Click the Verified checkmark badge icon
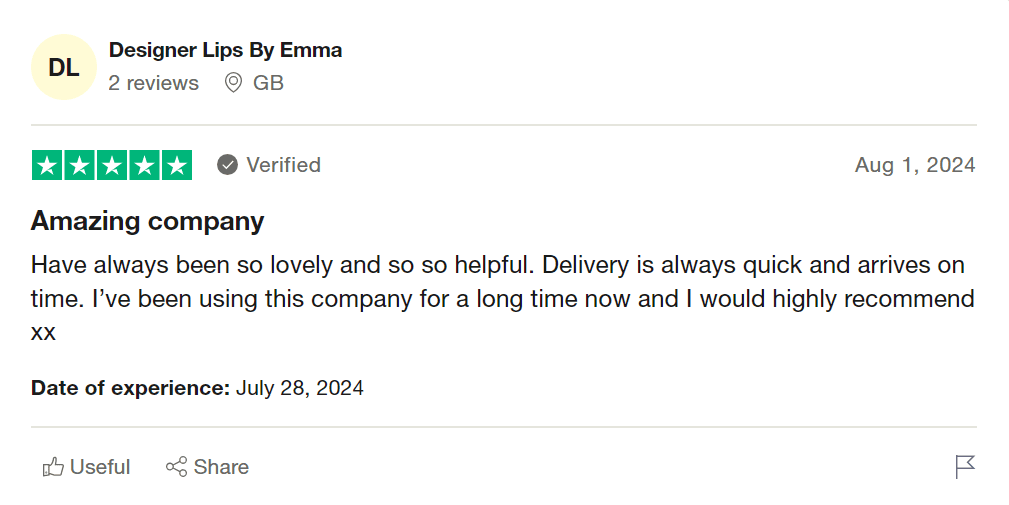The height and width of the screenshot is (505, 1009). 228,165
